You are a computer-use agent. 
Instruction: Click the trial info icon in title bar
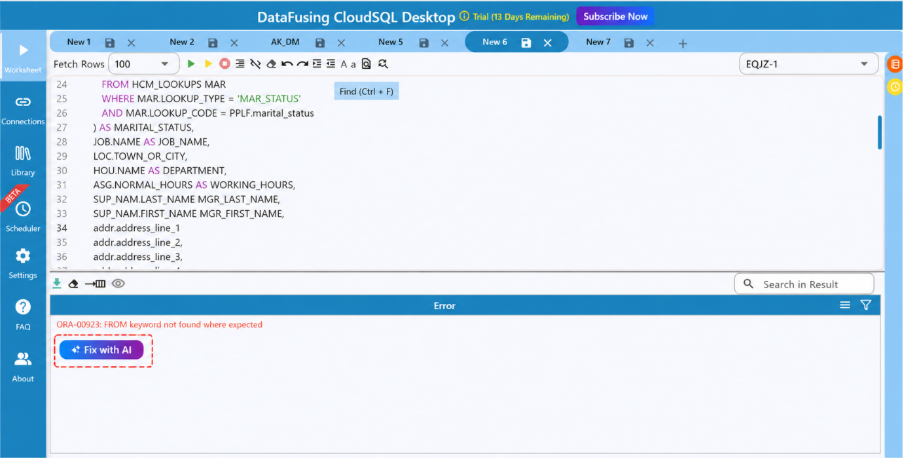464,17
